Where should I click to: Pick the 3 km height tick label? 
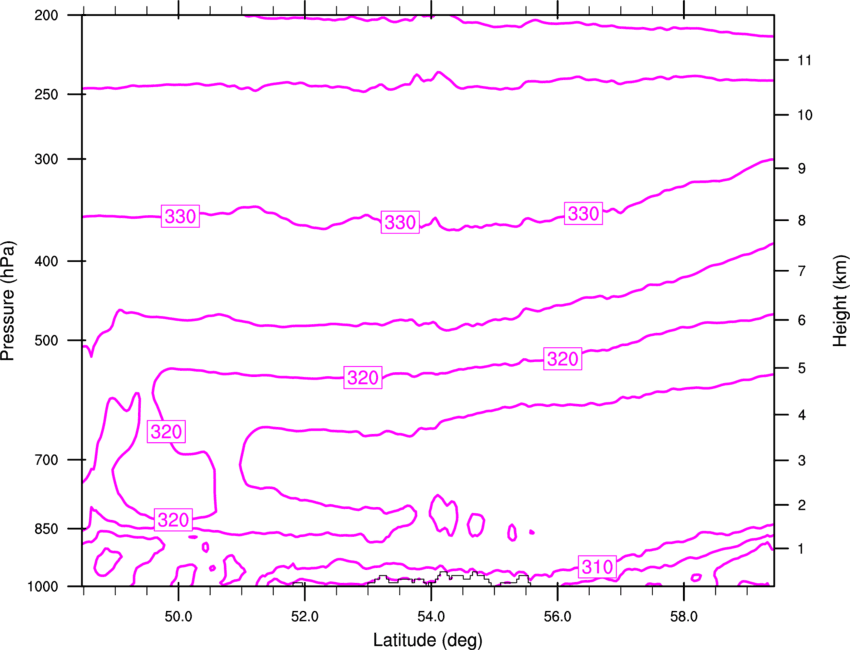(x=801, y=461)
